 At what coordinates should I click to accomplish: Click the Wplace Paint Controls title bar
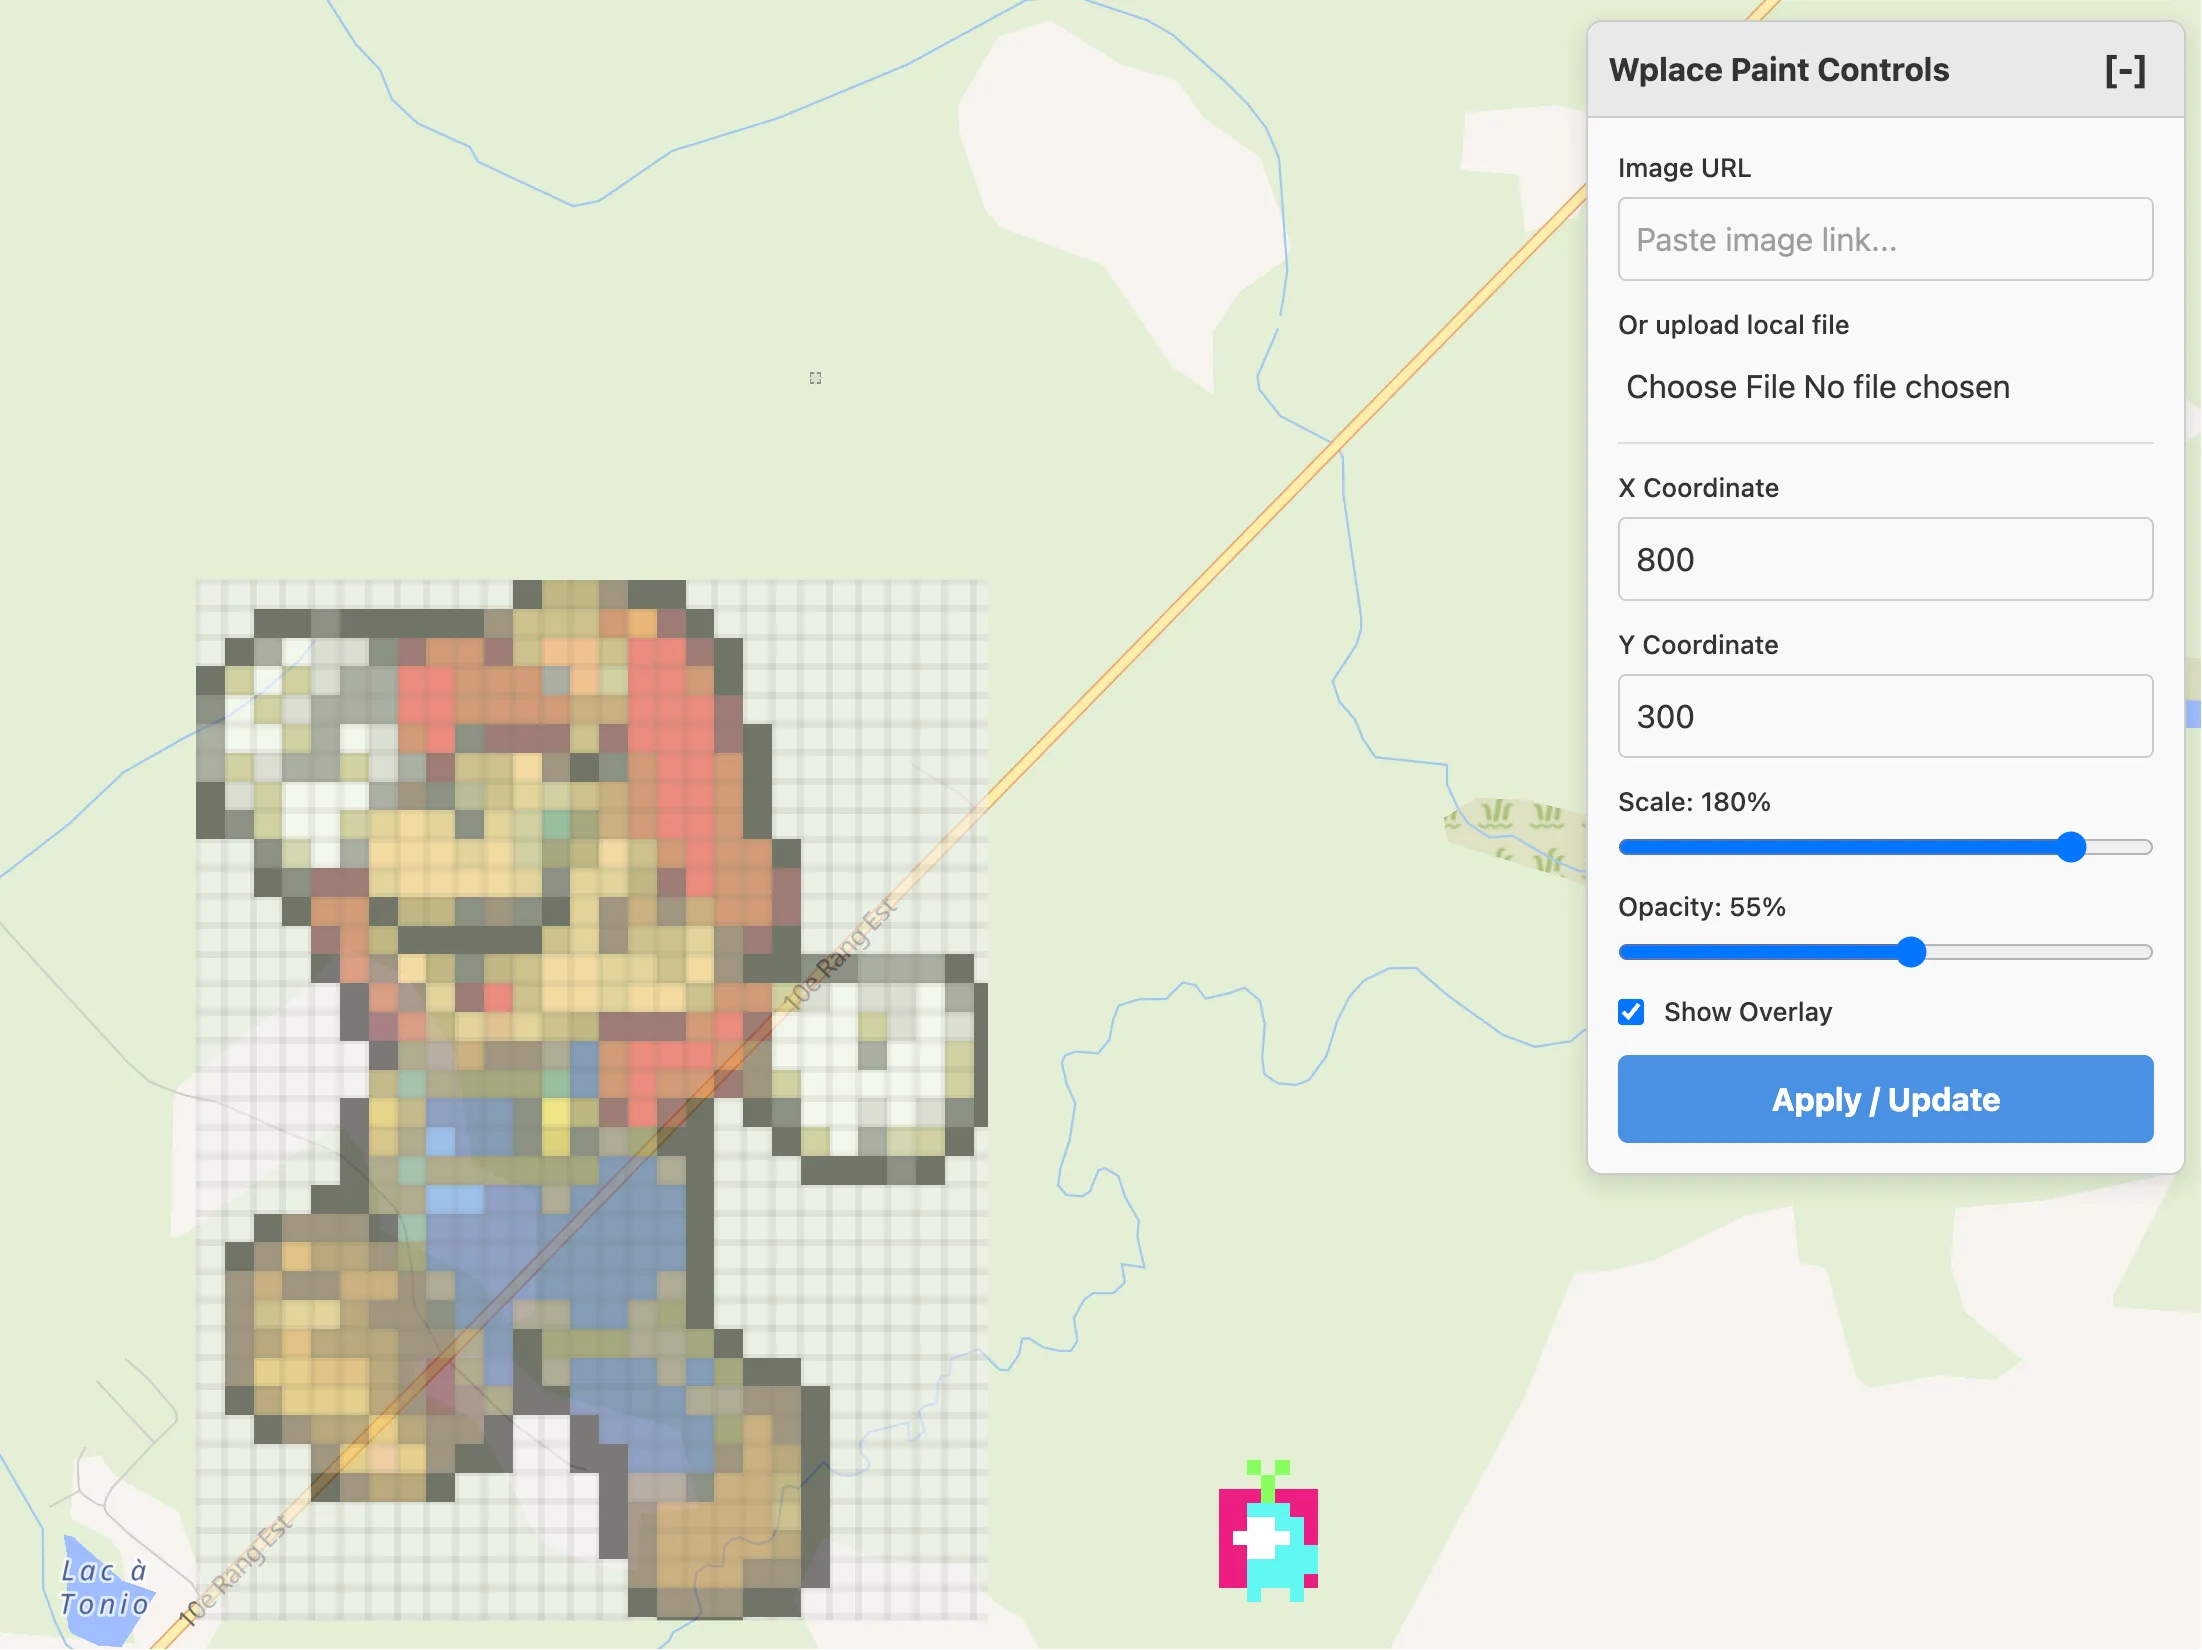coord(1779,70)
